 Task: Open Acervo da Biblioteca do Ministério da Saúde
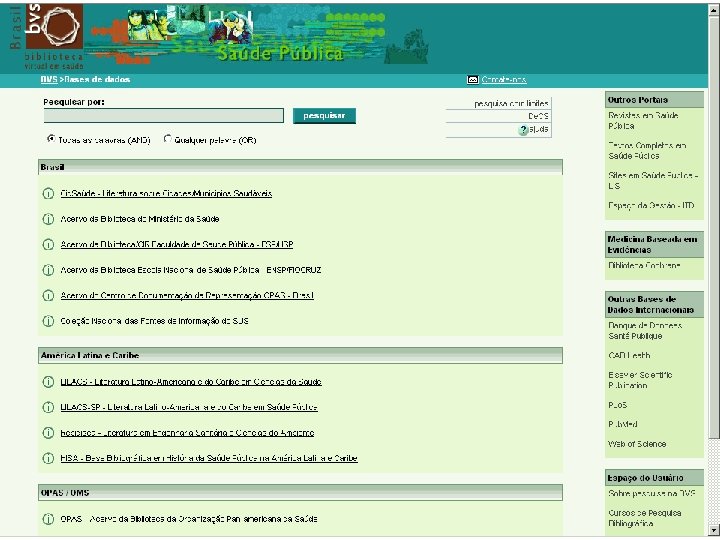[x=140, y=219]
